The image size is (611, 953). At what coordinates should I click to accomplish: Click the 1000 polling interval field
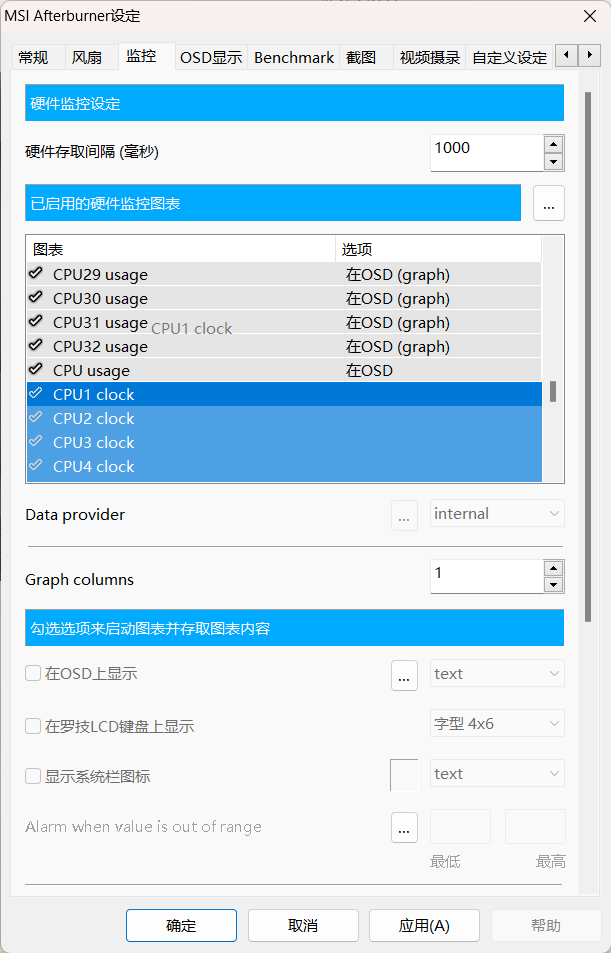[x=486, y=153]
